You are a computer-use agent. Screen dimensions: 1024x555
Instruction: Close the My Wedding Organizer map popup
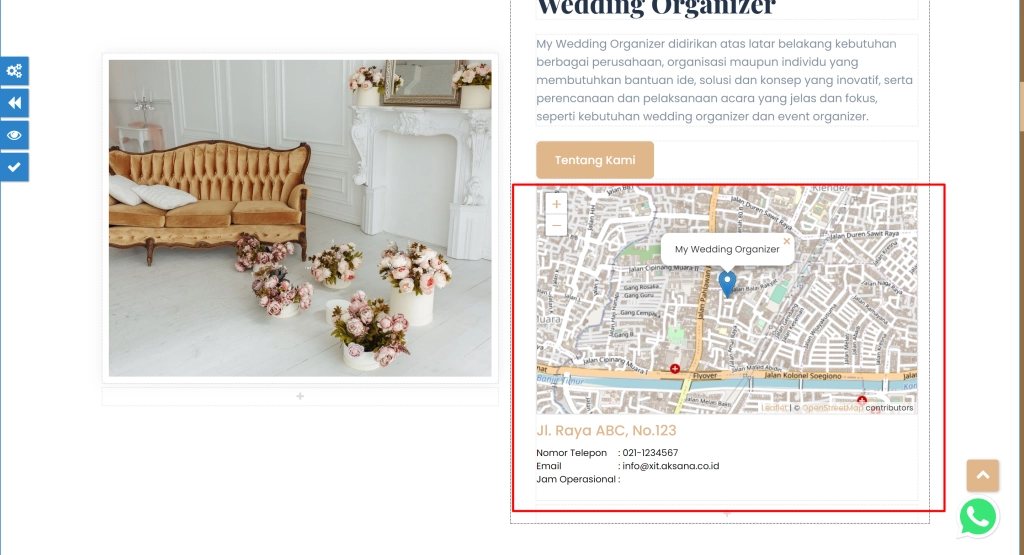(786, 241)
